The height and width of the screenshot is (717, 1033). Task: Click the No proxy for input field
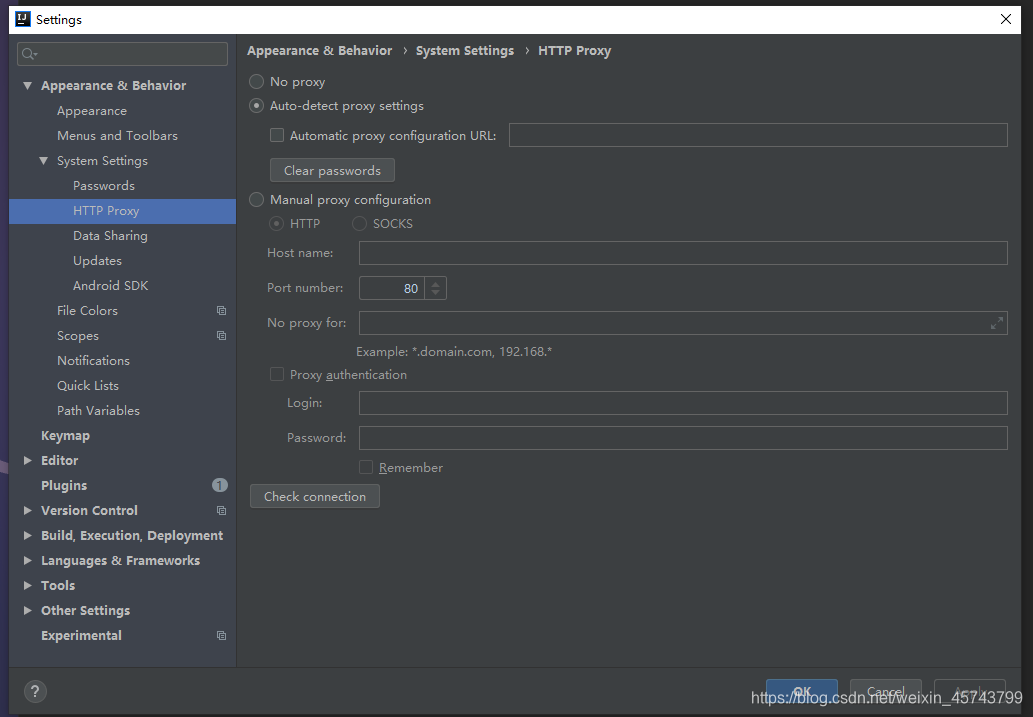(x=683, y=324)
